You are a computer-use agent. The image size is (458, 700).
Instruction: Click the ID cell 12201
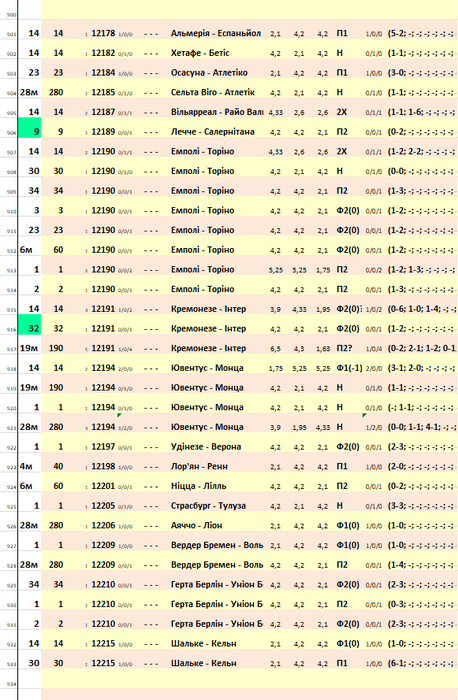[x=103, y=486]
